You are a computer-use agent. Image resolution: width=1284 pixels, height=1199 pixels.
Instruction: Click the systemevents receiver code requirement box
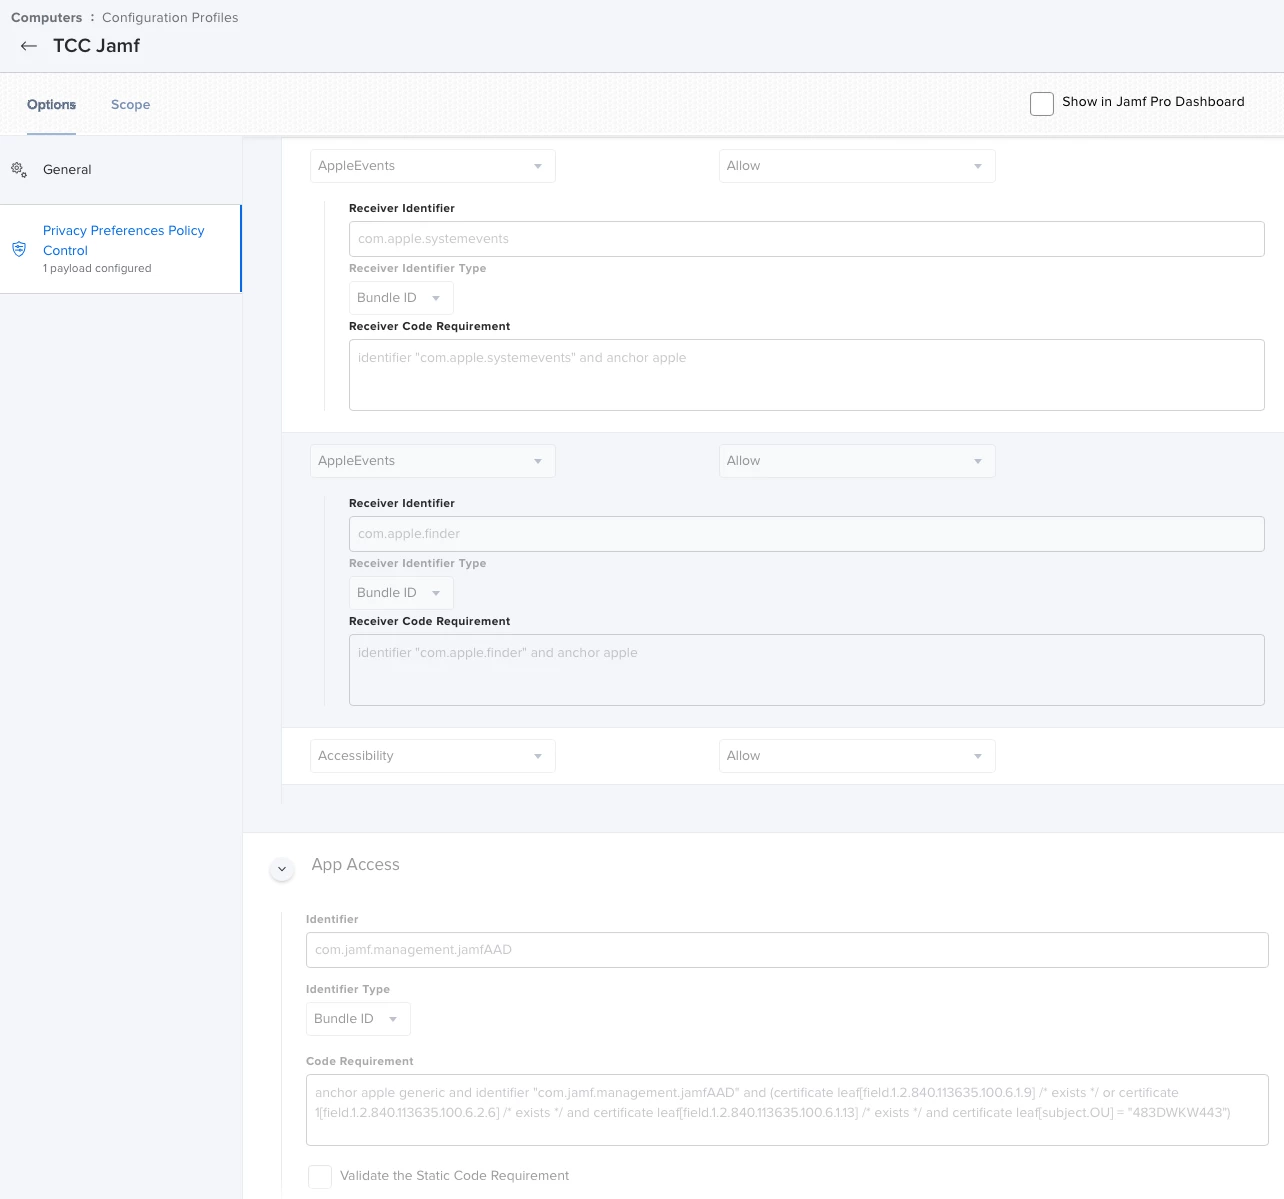point(806,375)
